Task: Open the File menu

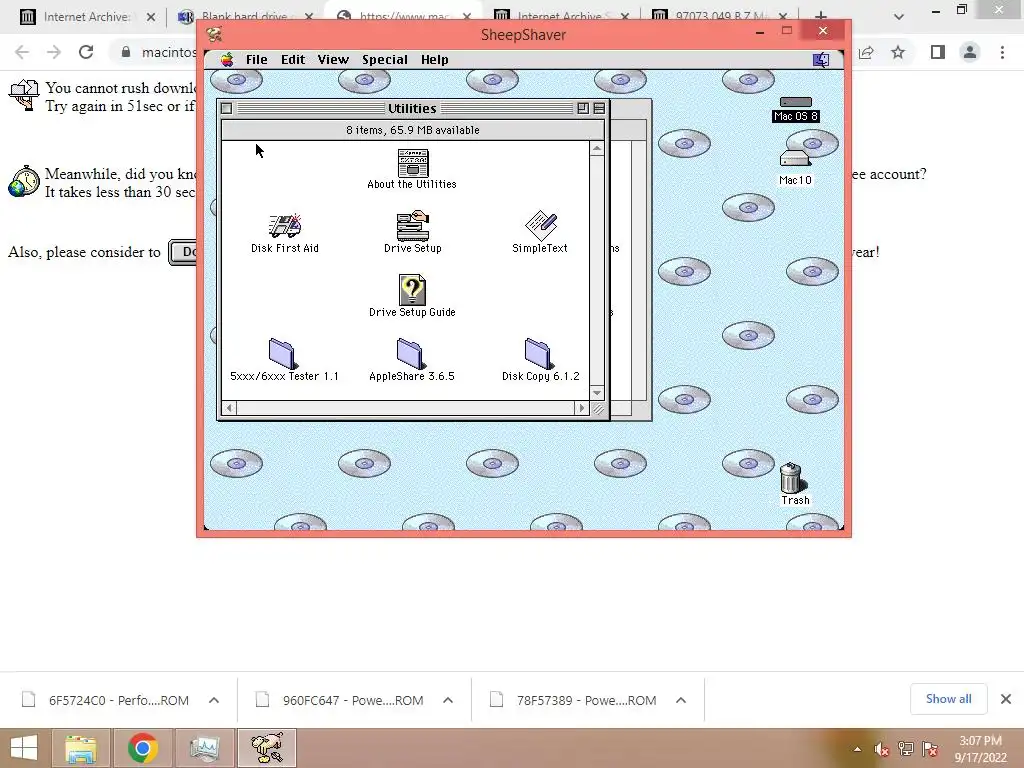Action: (x=257, y=59)
